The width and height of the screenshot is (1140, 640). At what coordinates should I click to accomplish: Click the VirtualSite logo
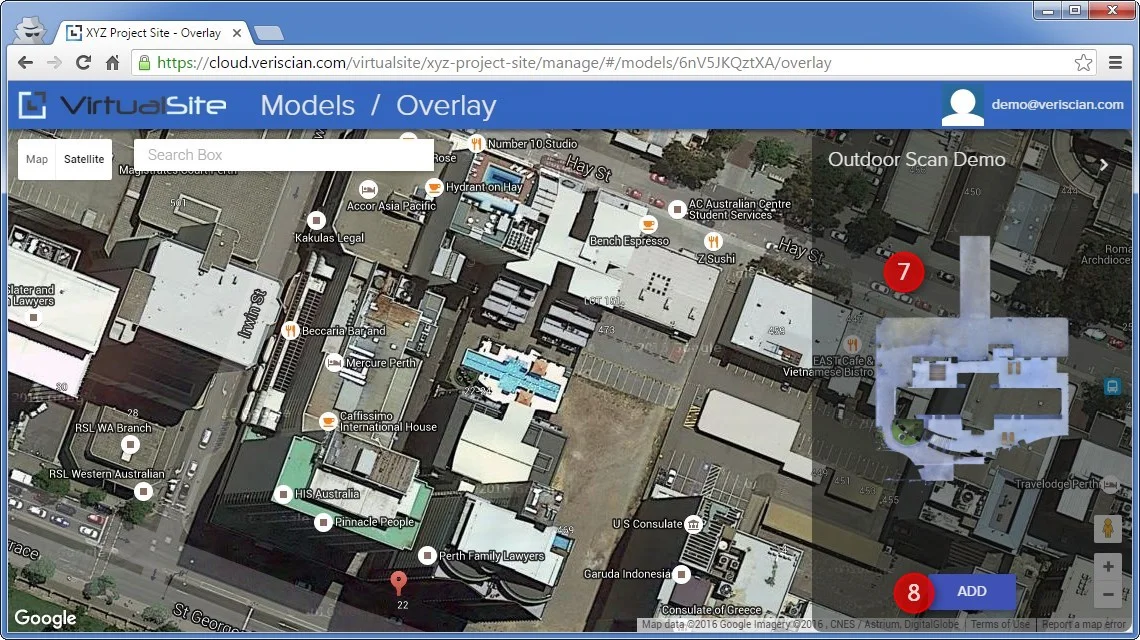coord(122,105)
